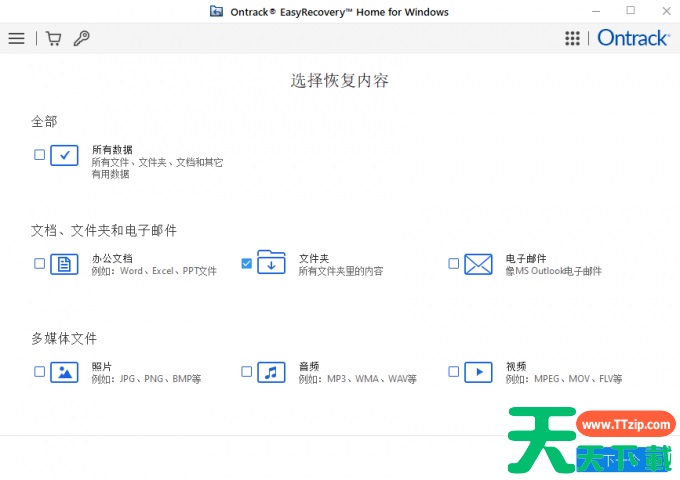Click the 所有文件夹里的内容 description
This screenshot has height=480, width=680.
[x=341, y=271]
